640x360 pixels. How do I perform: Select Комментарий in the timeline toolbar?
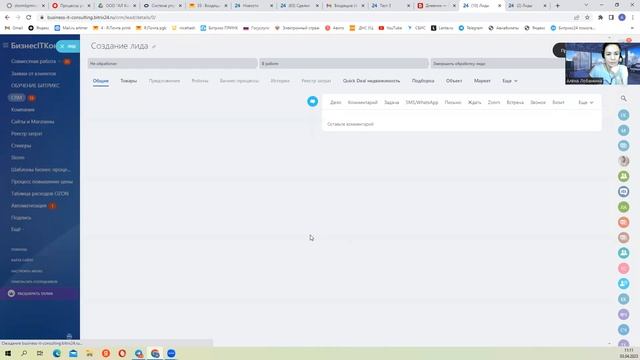point(362,102)
